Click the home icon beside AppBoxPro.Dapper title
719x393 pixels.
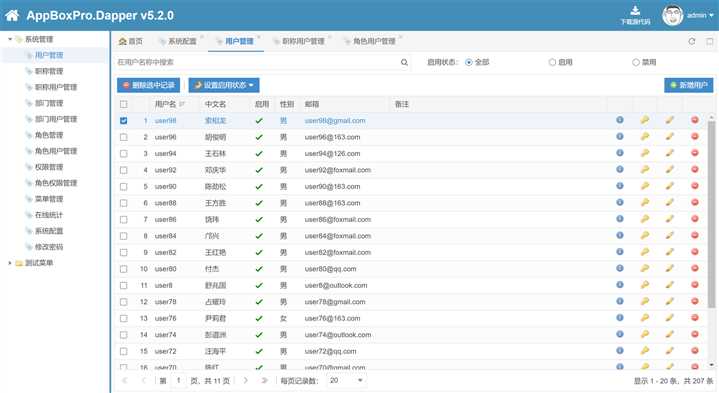coord(12,16)
